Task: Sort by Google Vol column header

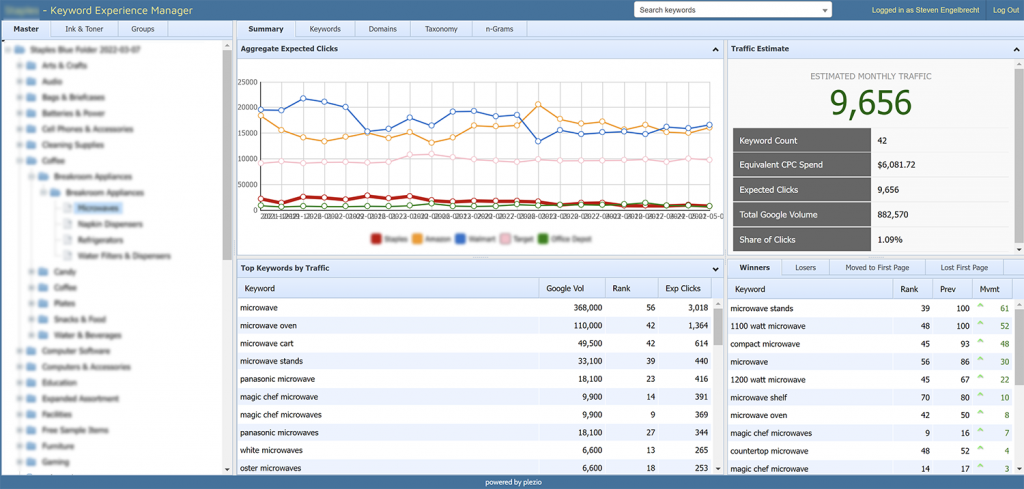Action: (565, 288)
